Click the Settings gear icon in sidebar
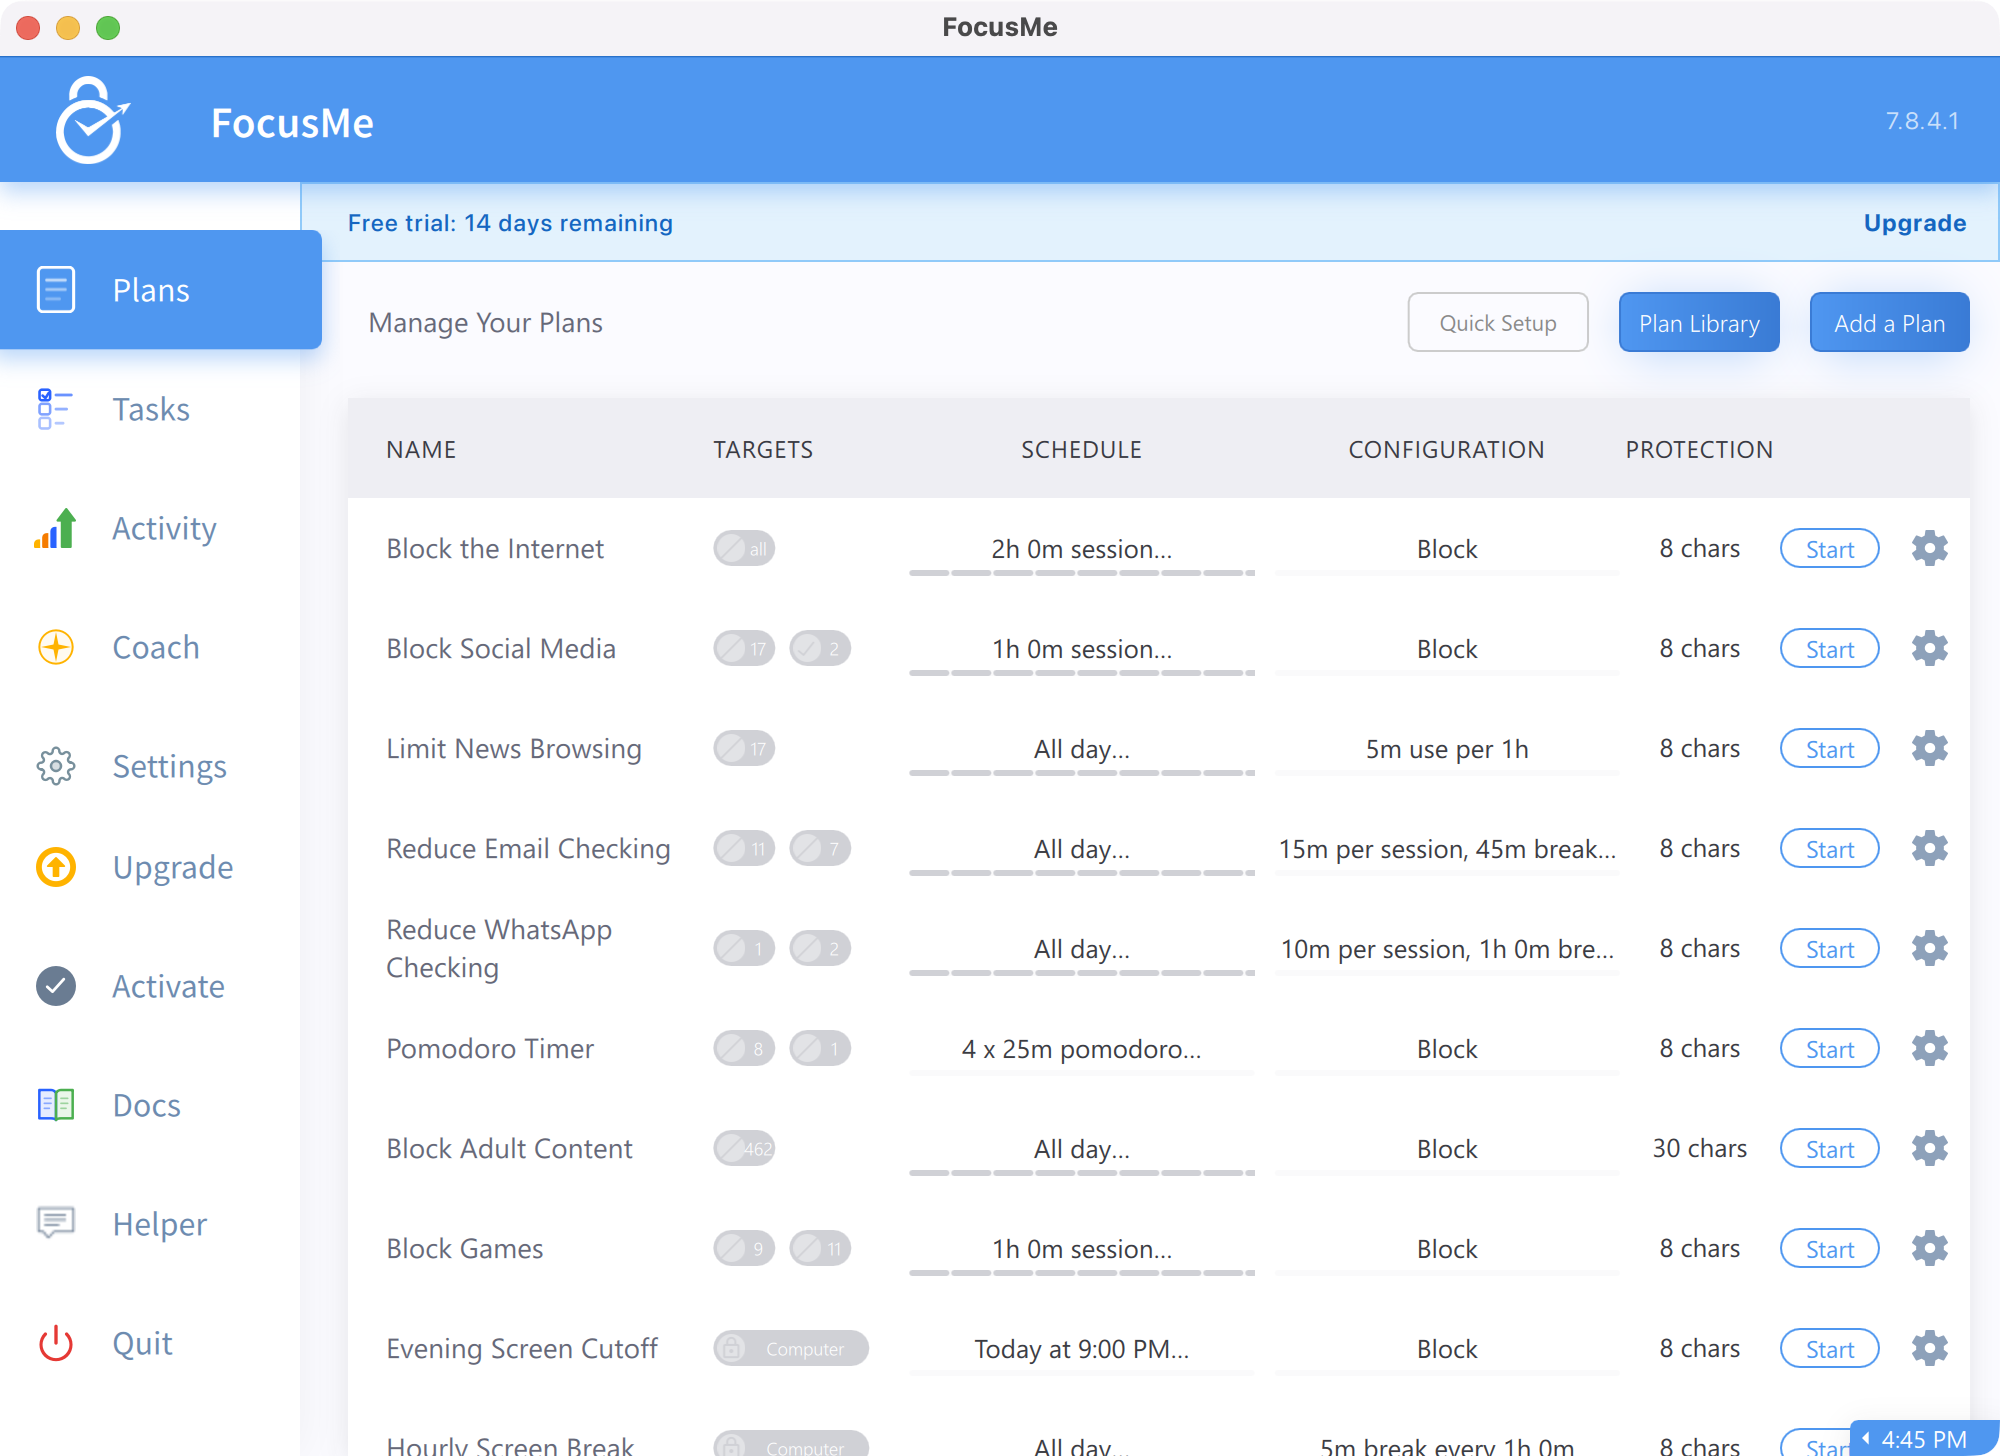 (56, 766)
